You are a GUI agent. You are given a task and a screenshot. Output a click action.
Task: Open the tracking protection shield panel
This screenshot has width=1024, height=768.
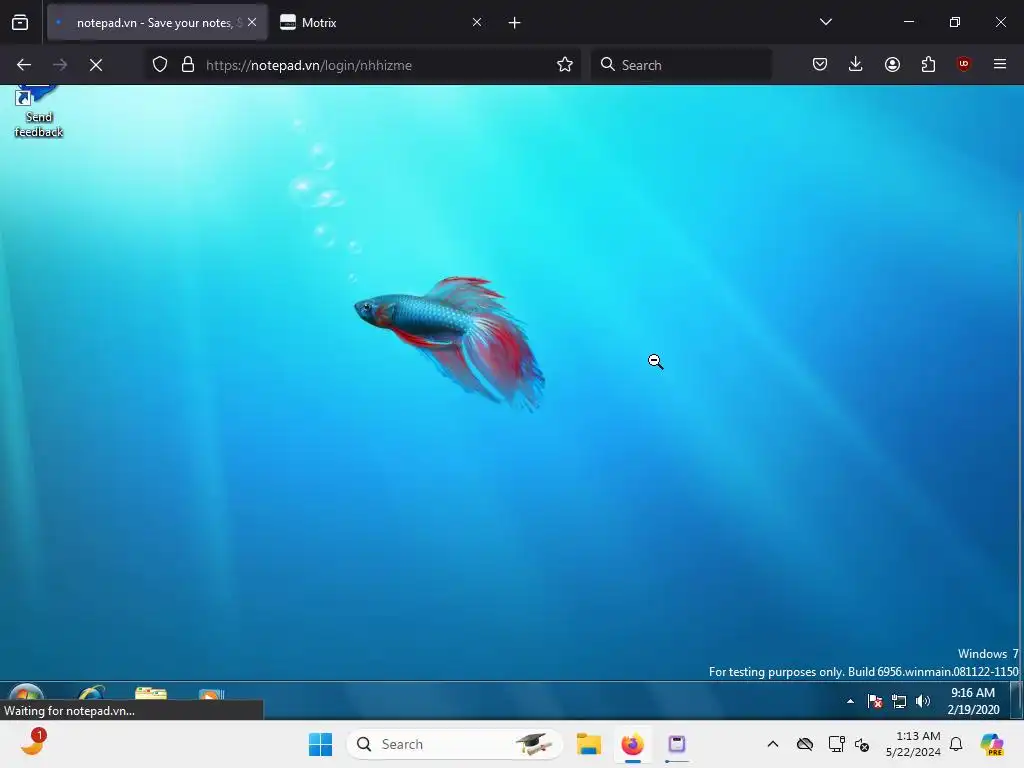click(160, 65)
